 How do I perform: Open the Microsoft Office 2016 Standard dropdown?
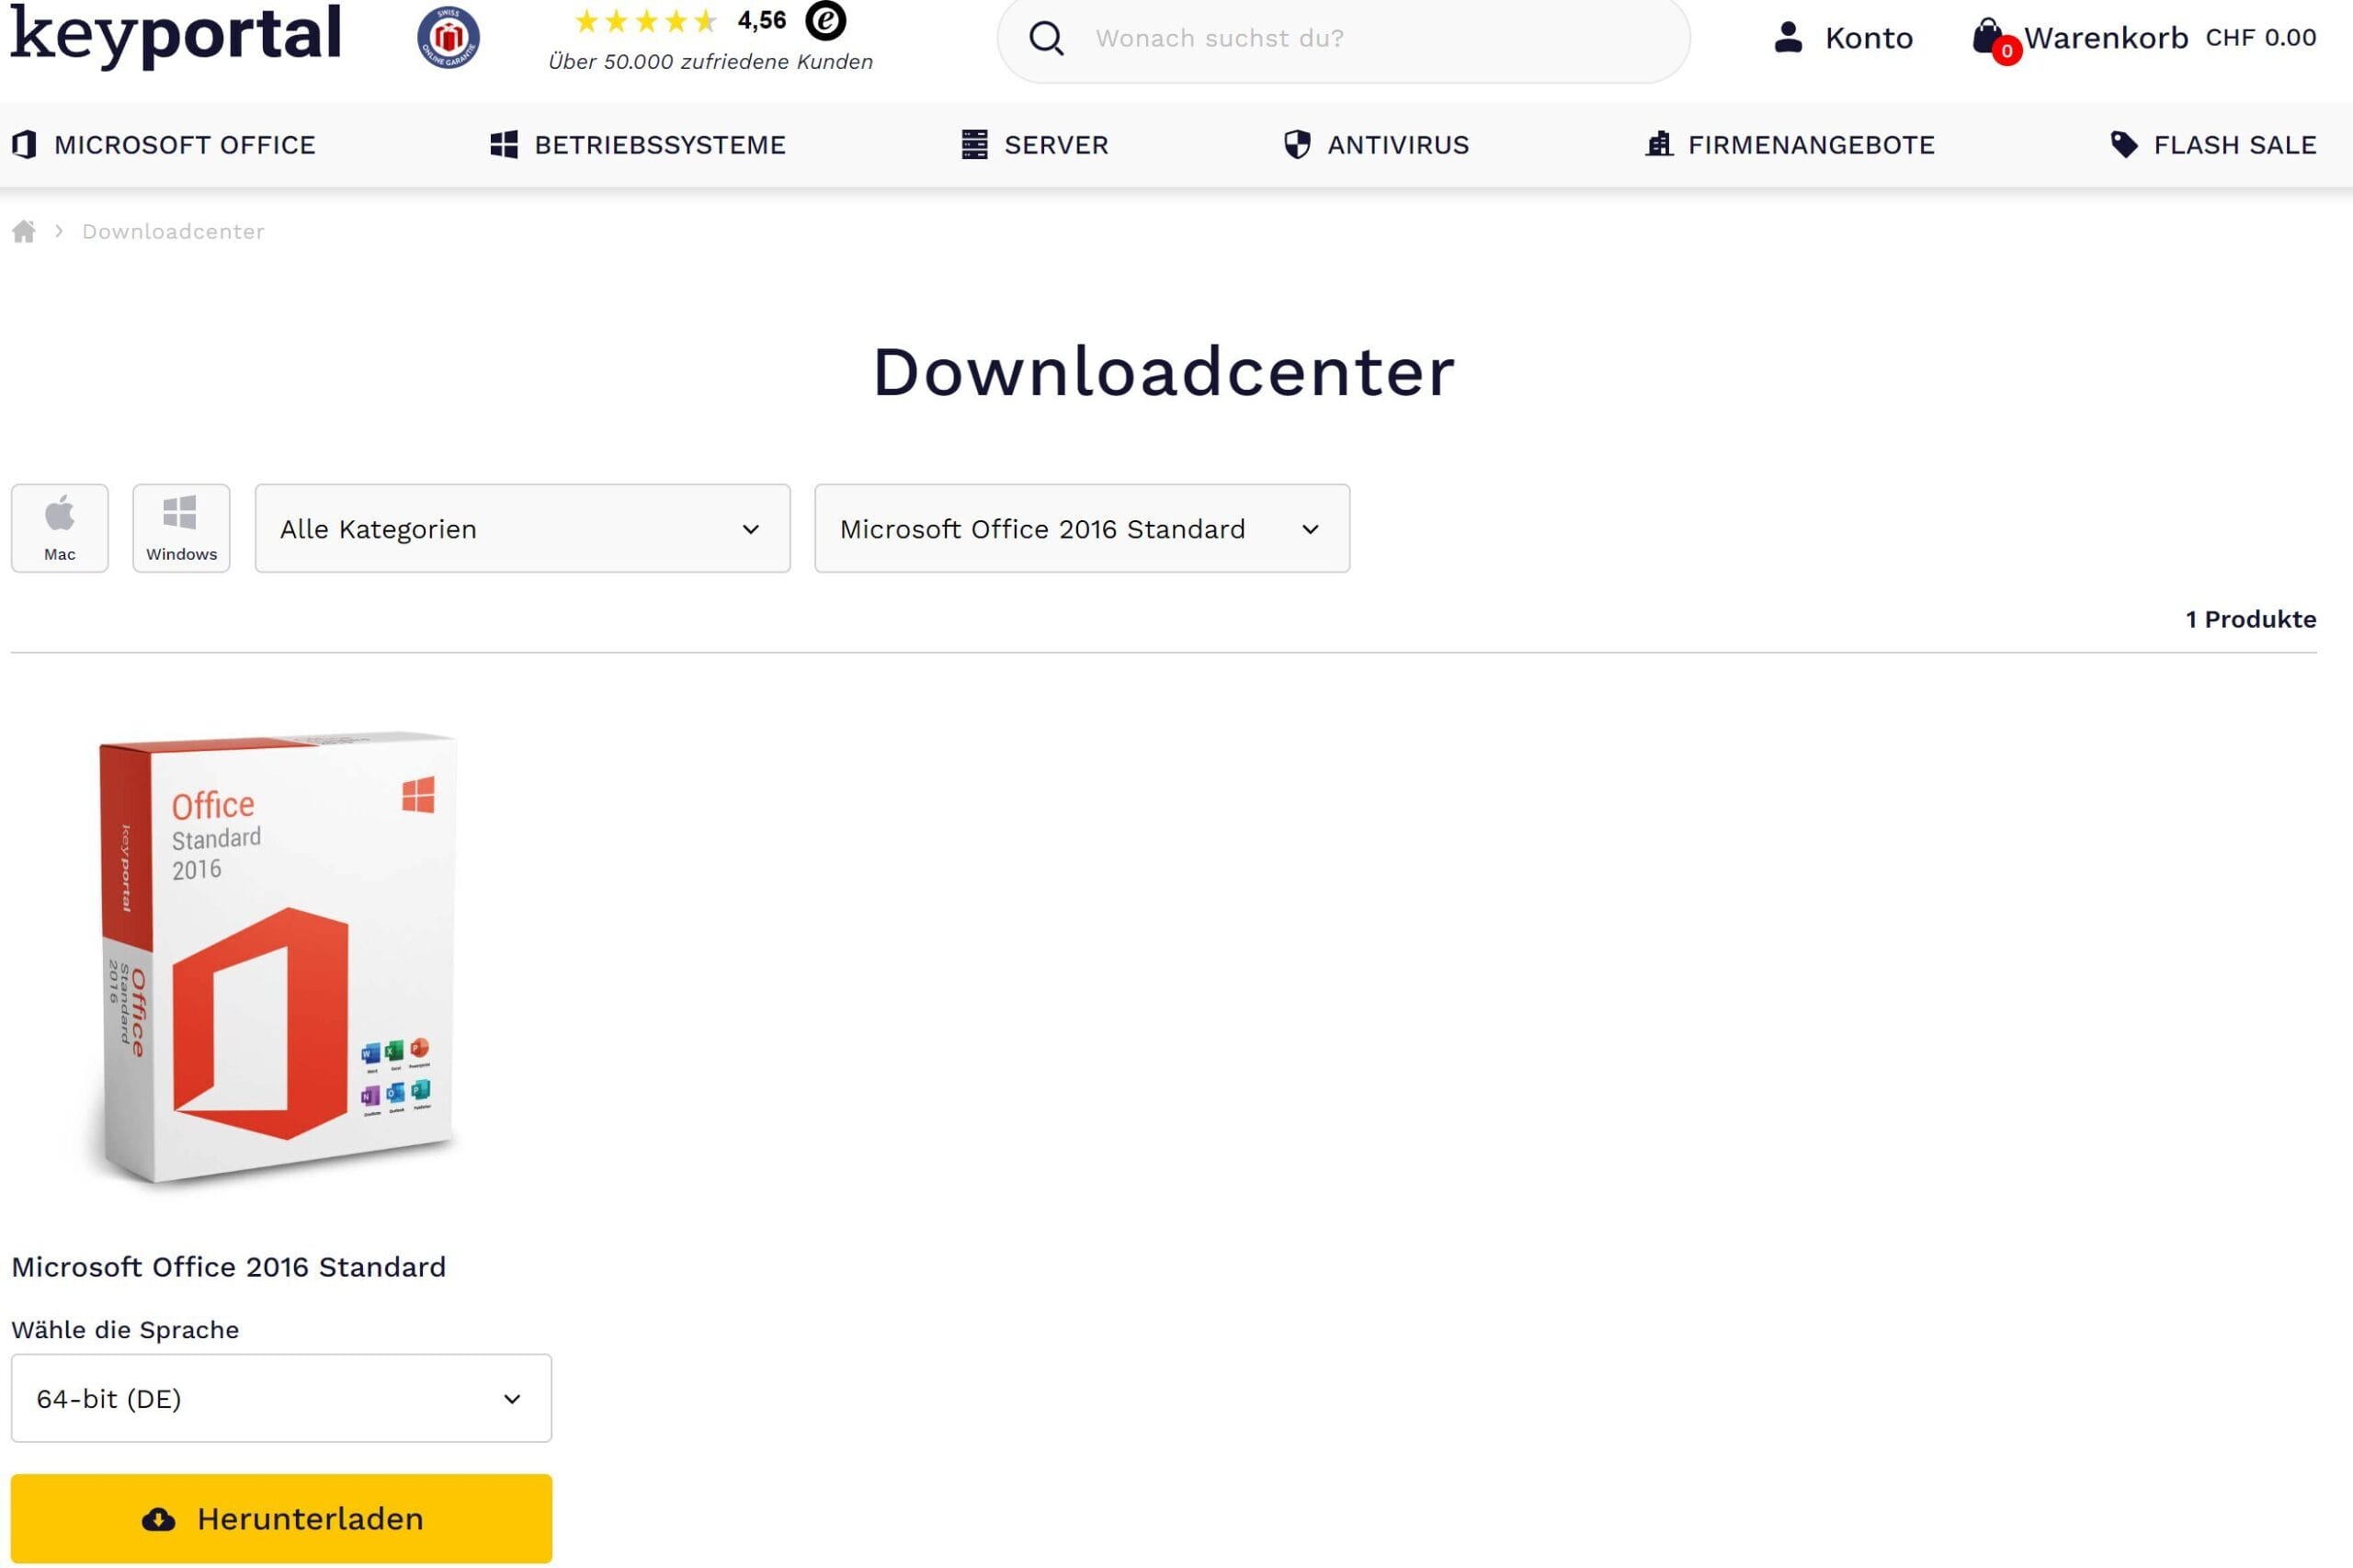(x=1081, y=529)
